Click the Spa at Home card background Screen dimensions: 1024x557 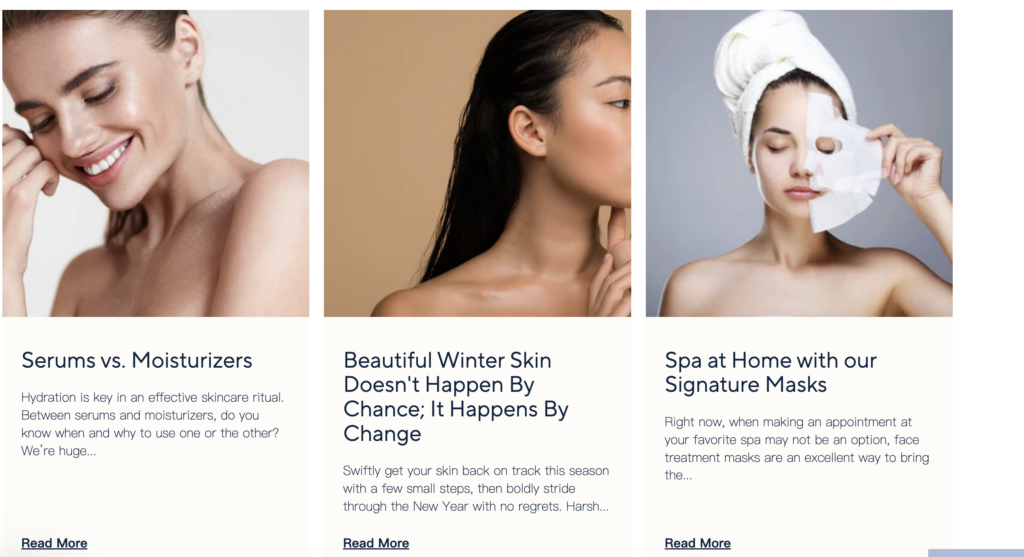799,509
